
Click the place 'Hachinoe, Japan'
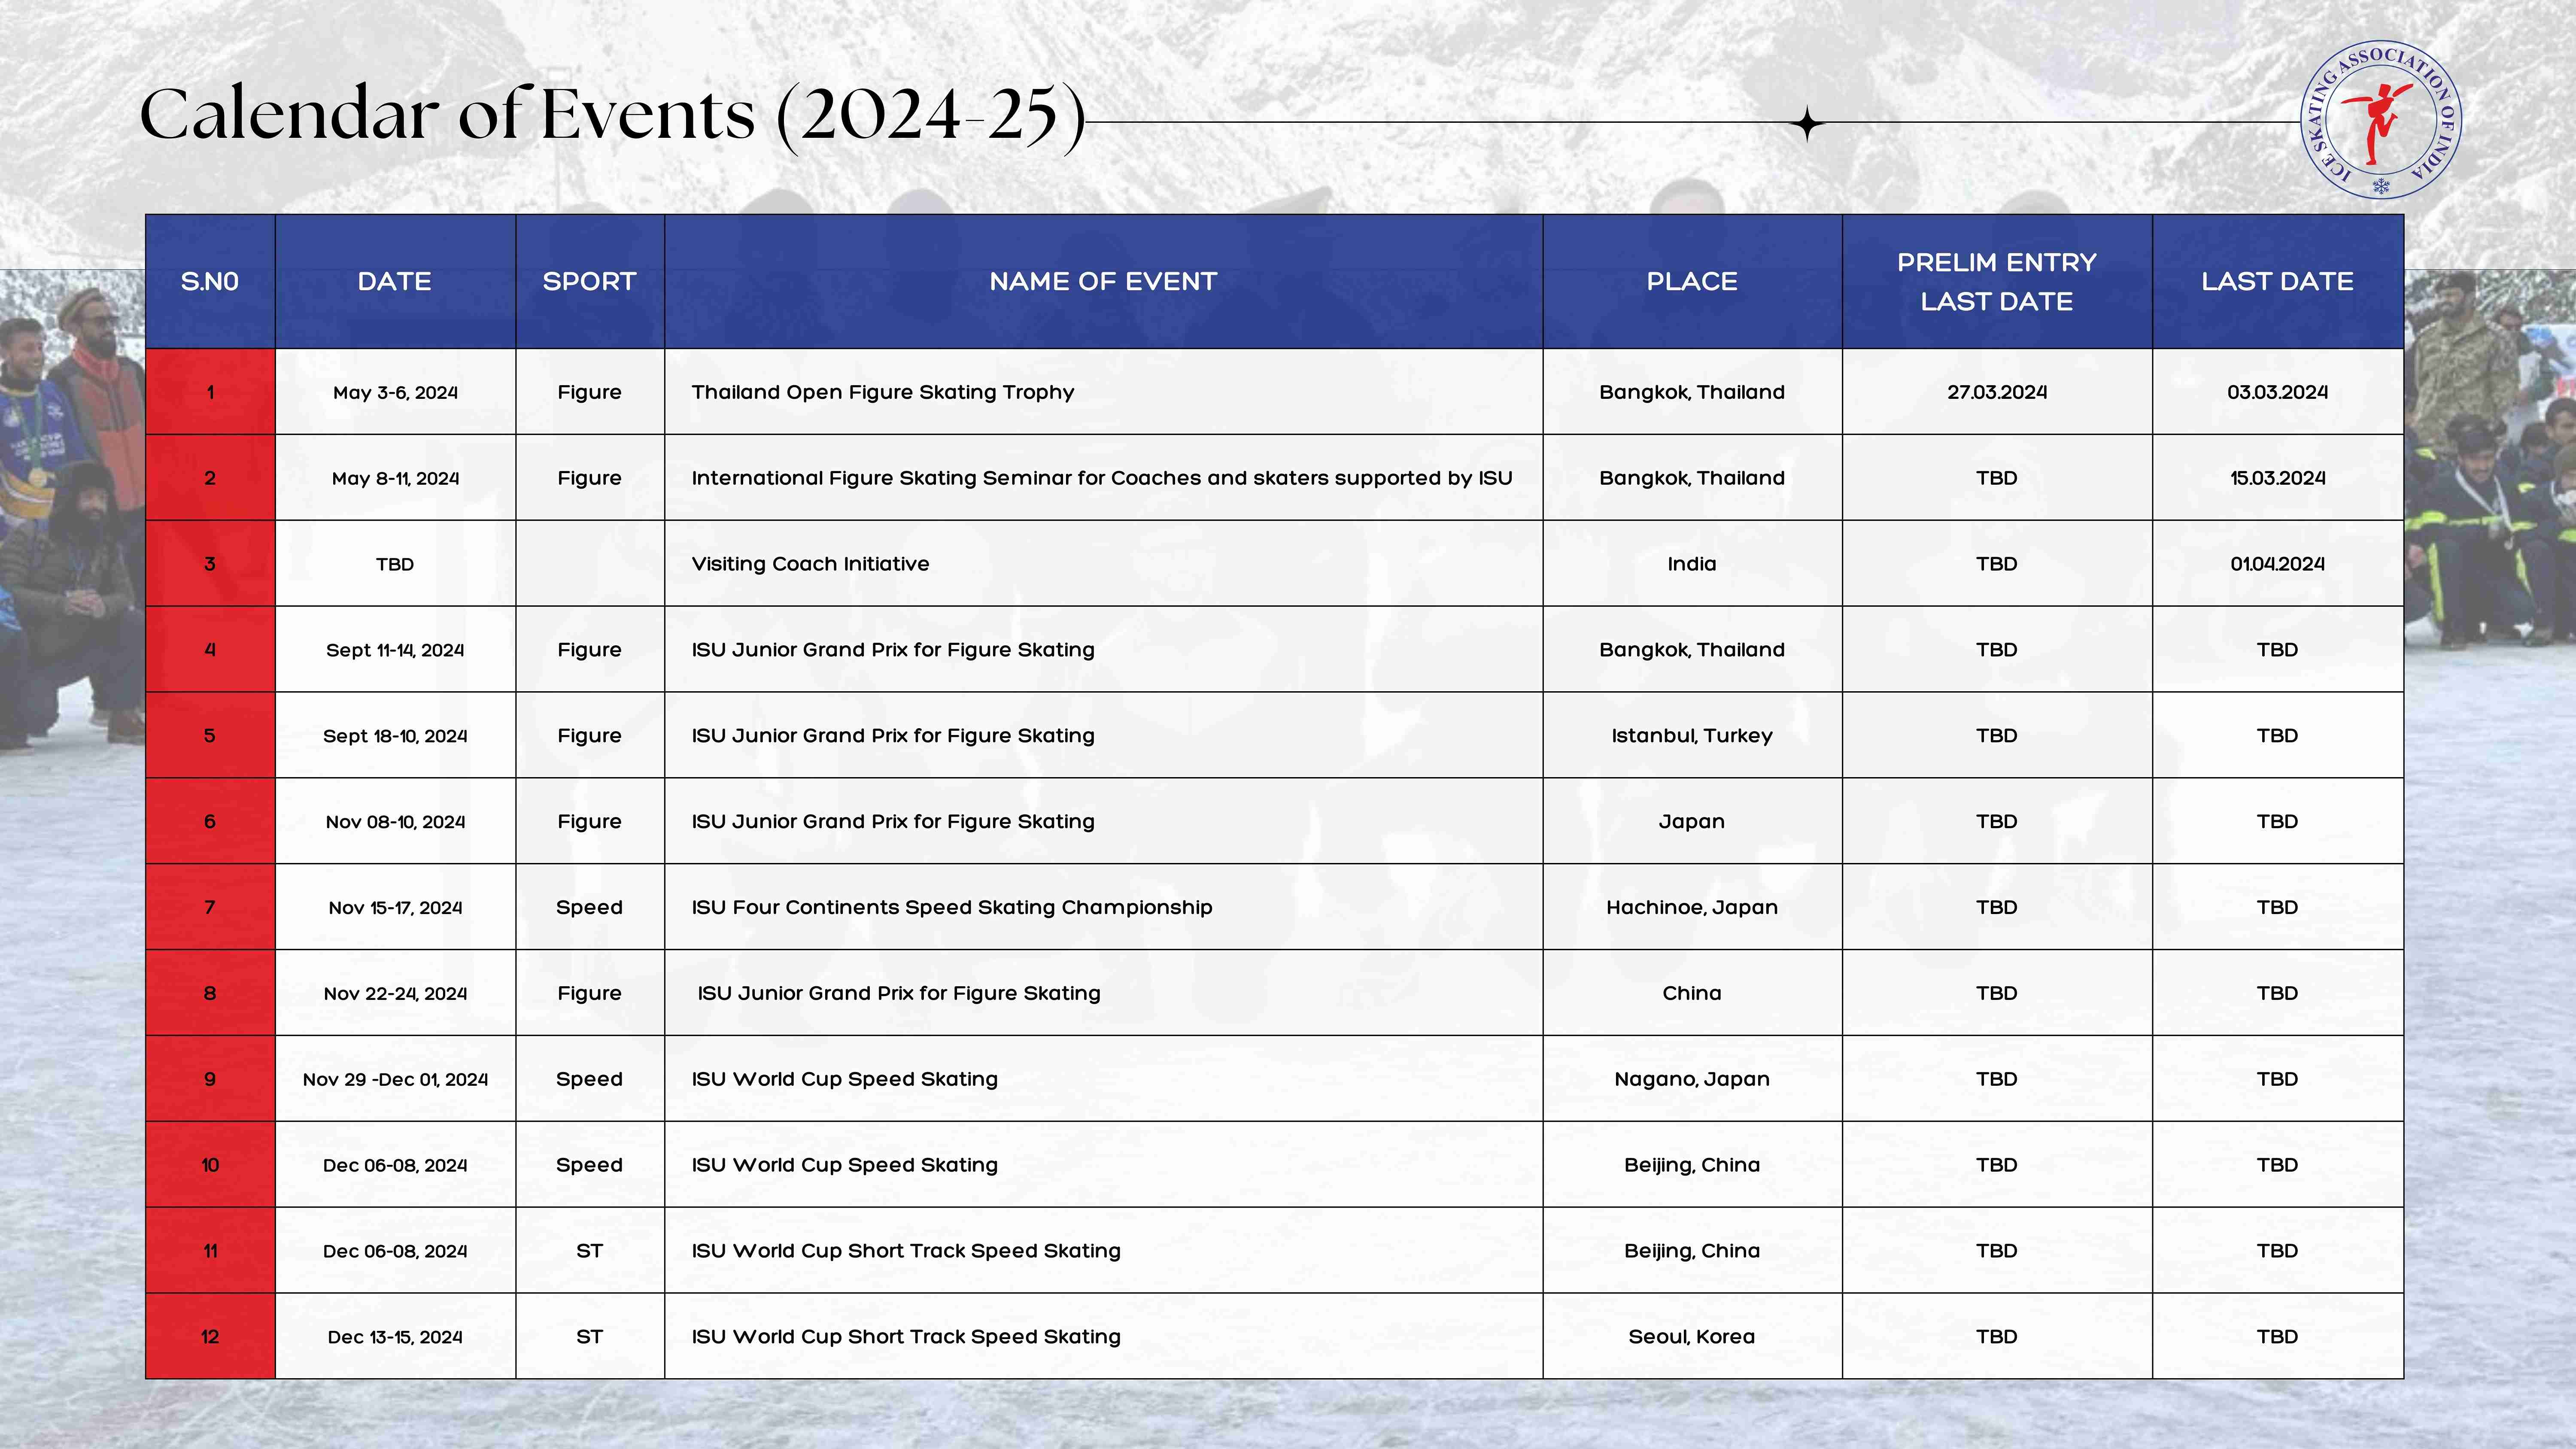click(1692, 908)
